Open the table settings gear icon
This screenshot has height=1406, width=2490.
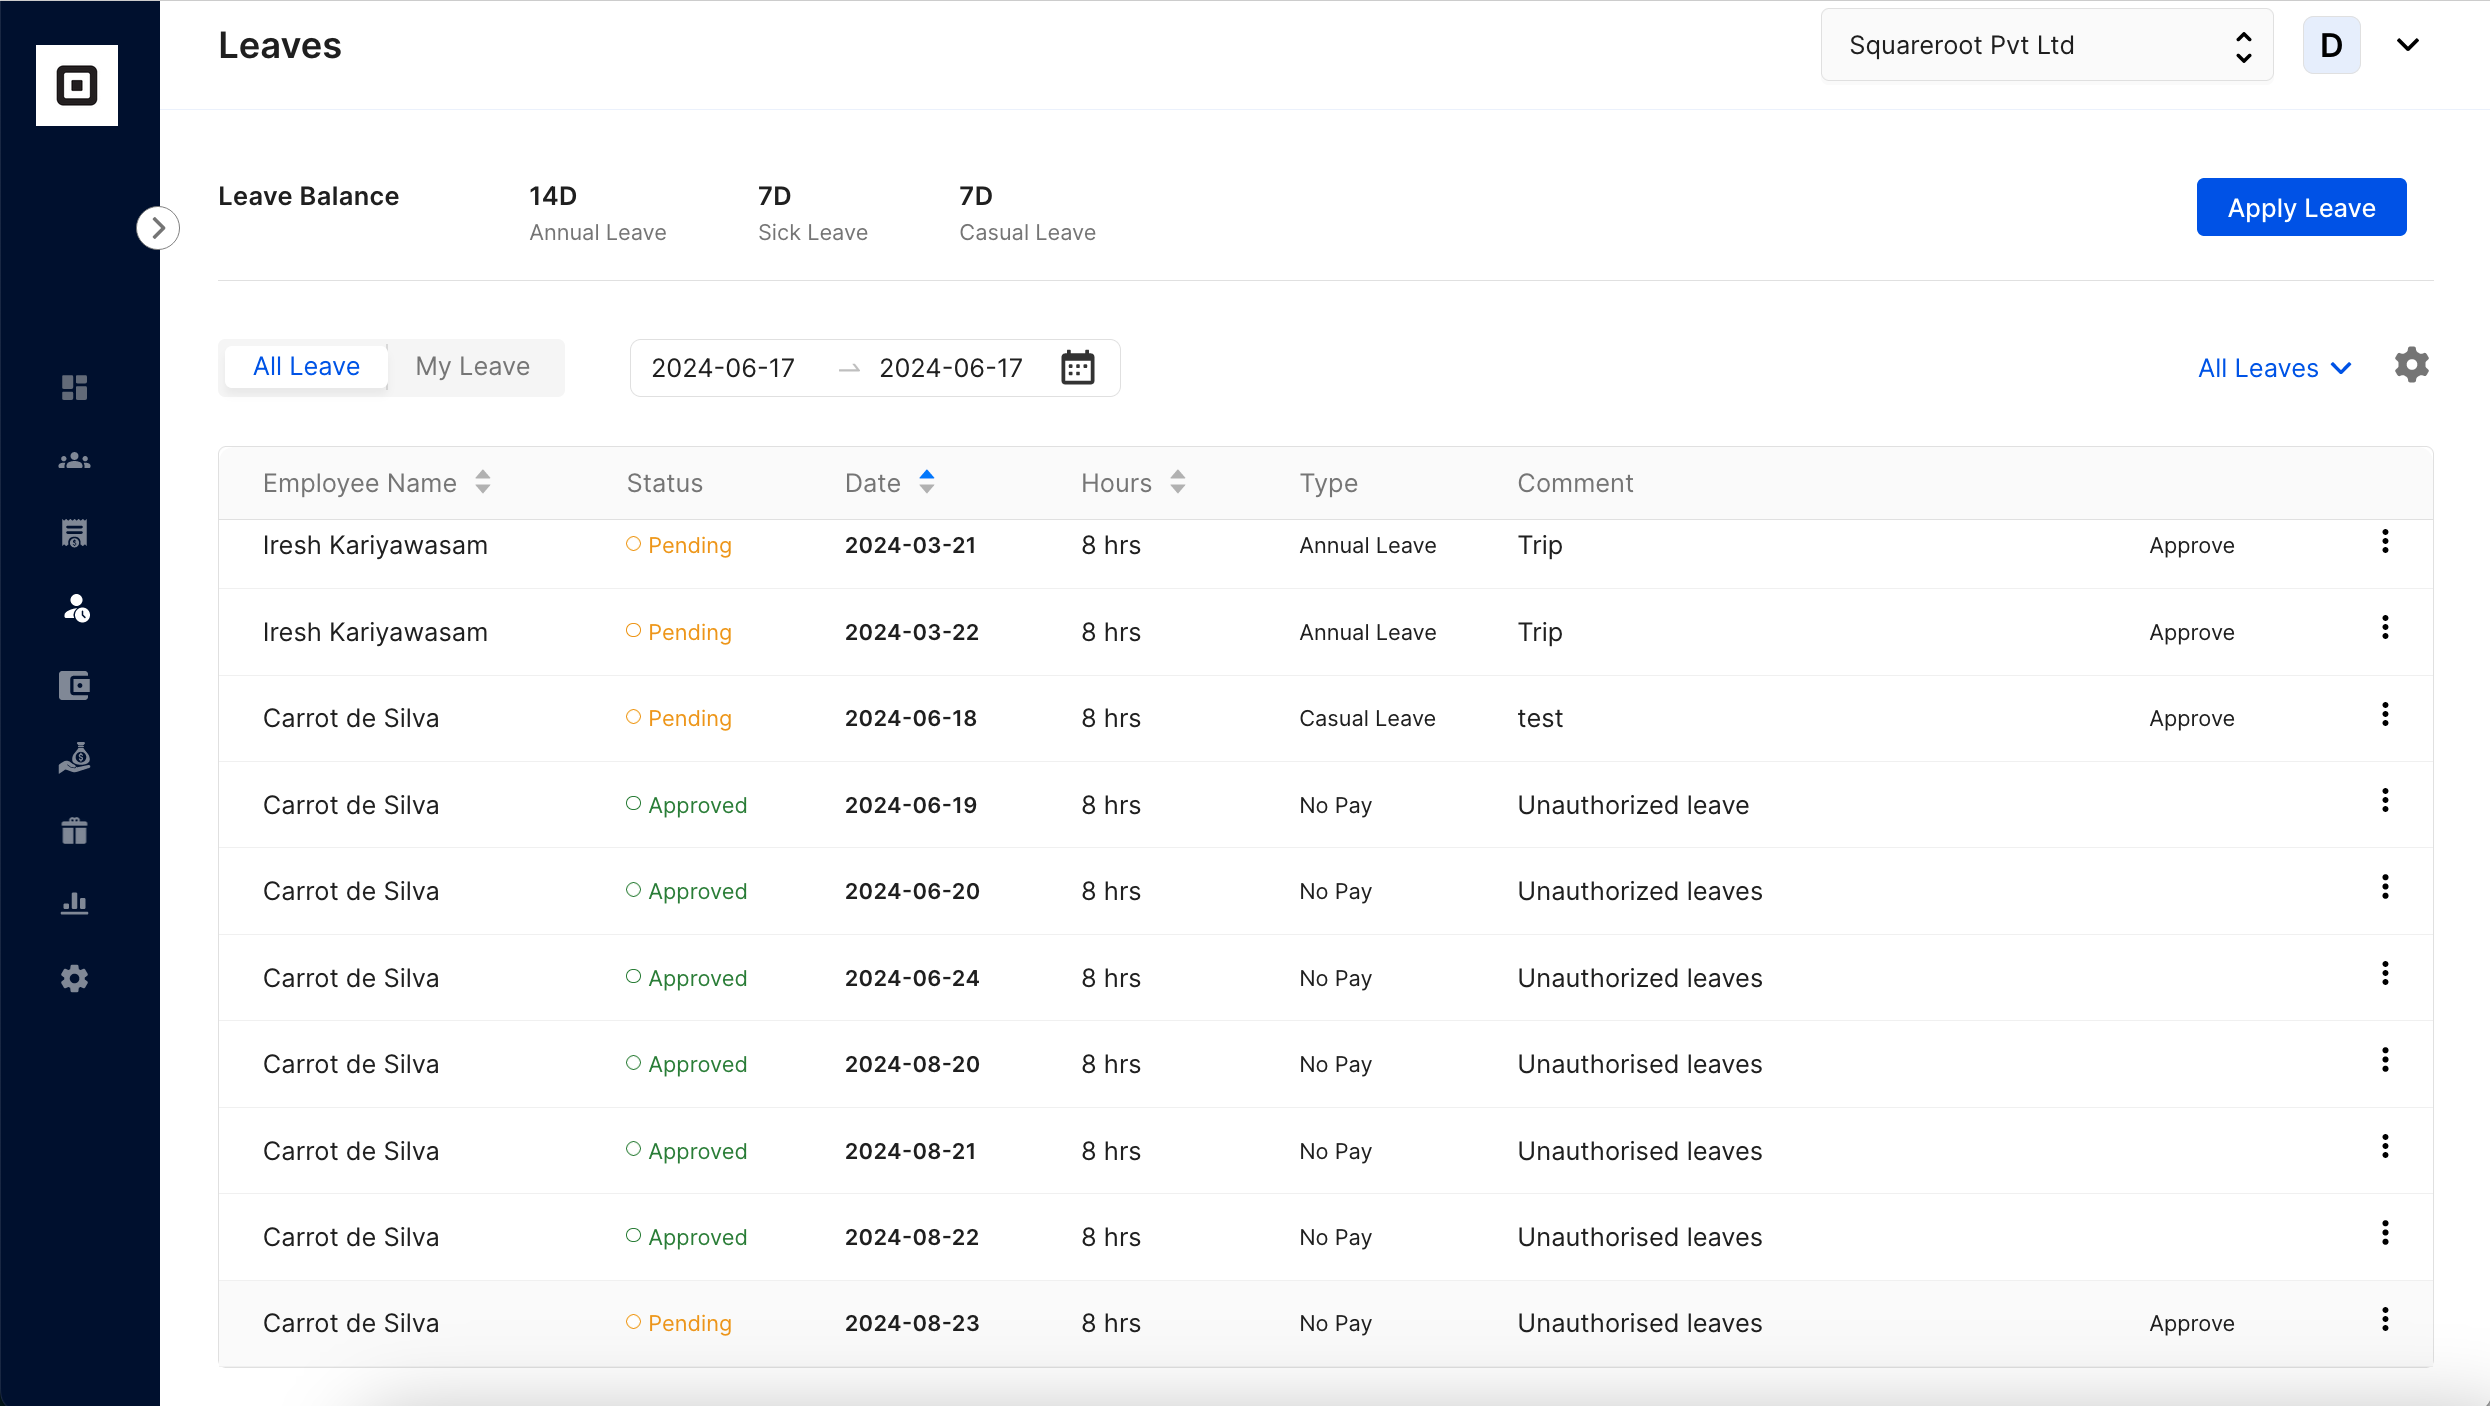pyautogui.click(x=2411, y=365)
